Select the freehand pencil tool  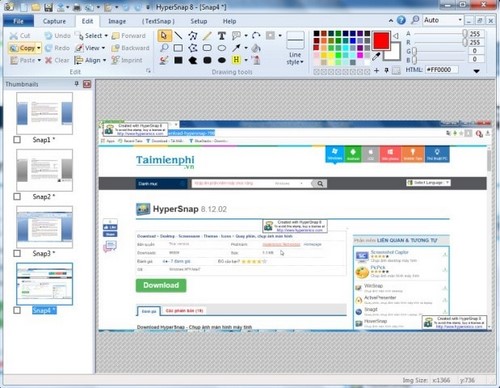coord(207,35)
